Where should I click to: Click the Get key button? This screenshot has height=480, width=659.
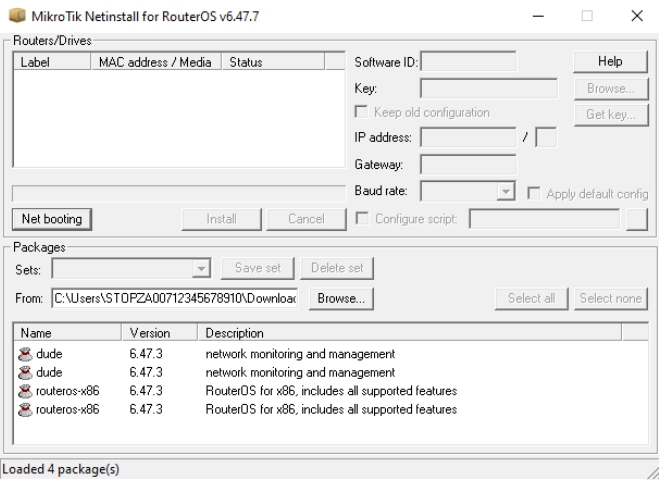tap(611, 114)
